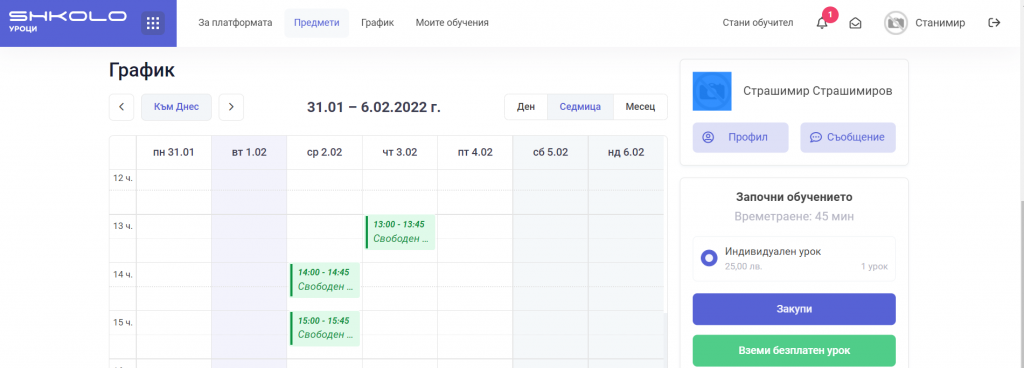Click the чт 3.02 column header
The width and height of the screenshot is (1024, 368).
(x=400, y=153)
